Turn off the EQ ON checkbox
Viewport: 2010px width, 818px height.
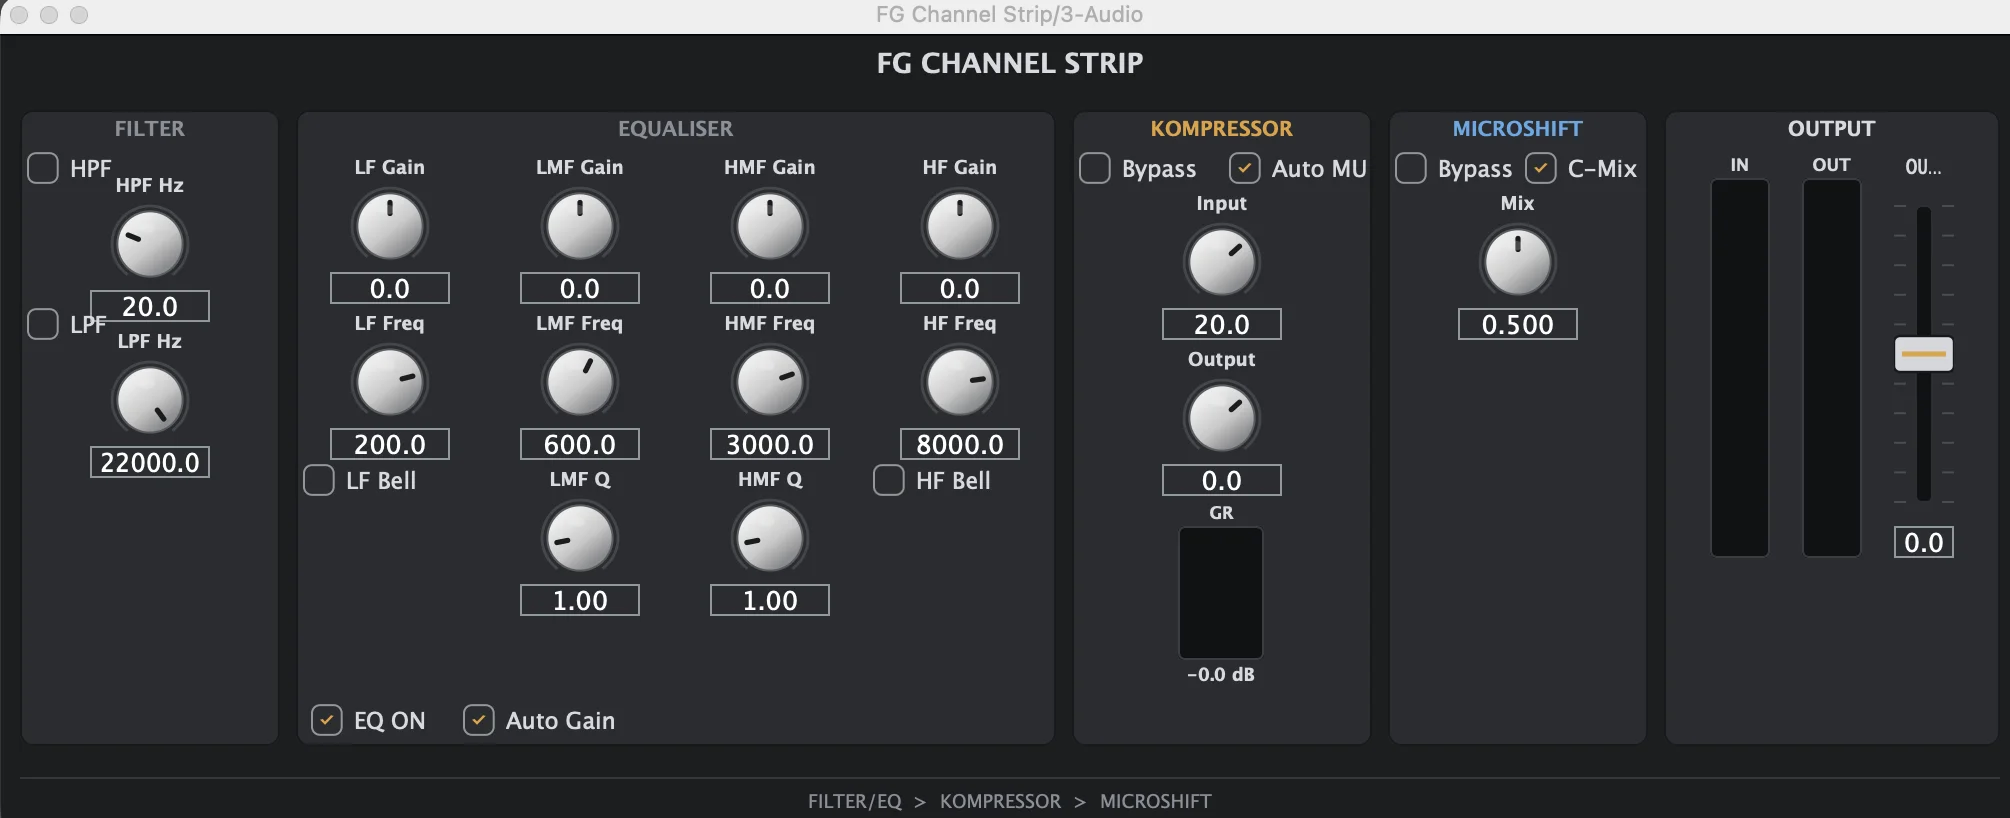[327, 720]
